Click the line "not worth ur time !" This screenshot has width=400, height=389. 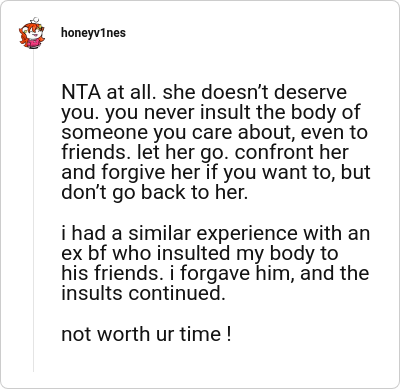pyautogui.click(x=146, y=334)
